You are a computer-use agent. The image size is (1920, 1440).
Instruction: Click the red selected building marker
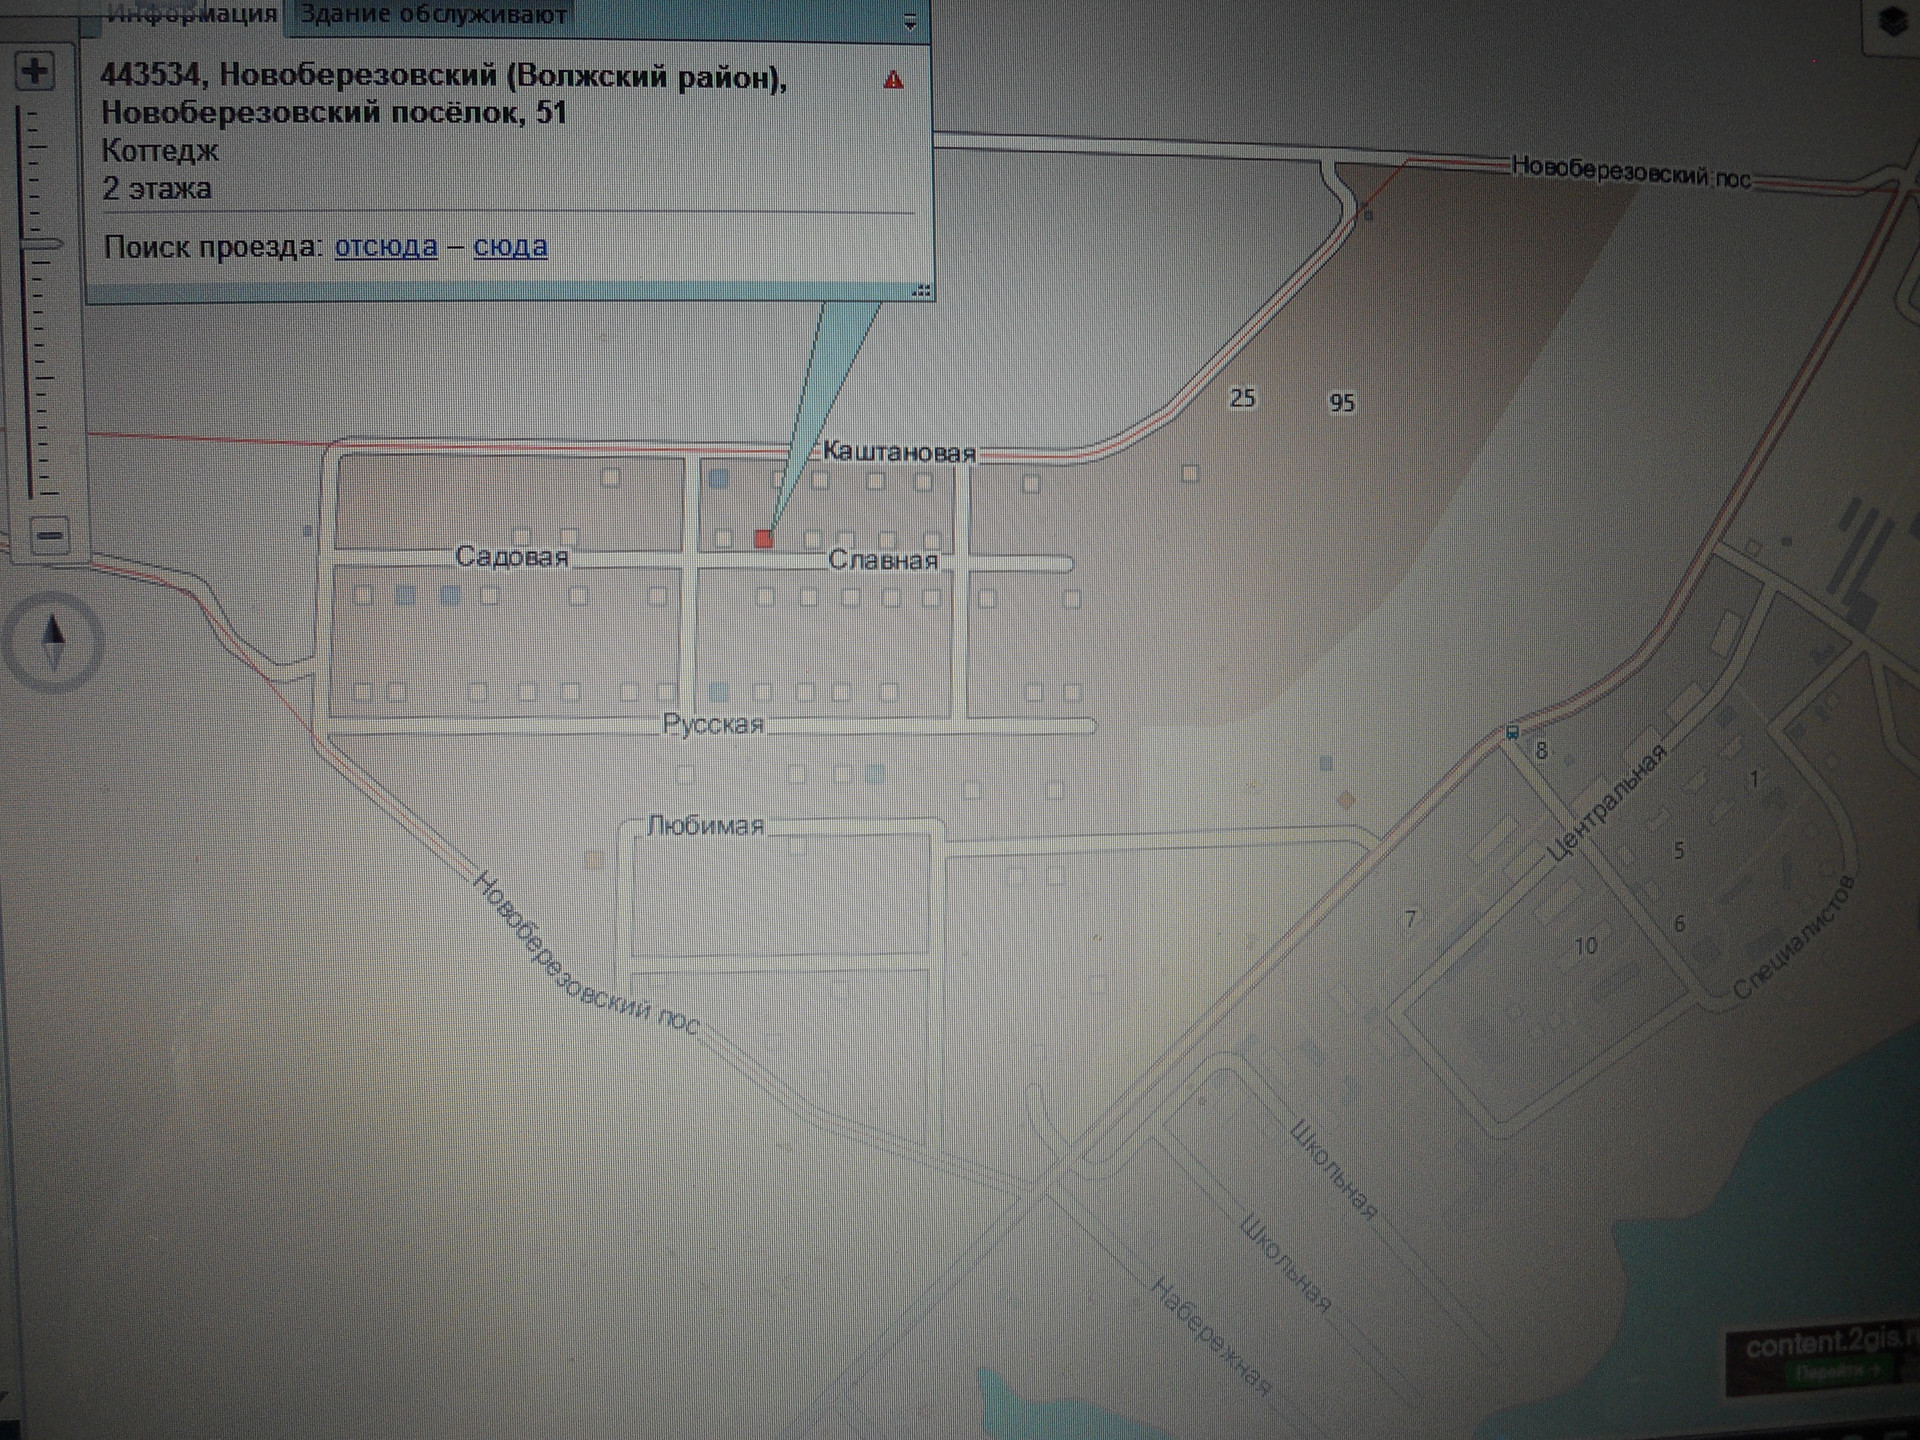click(x=764, y=539)
